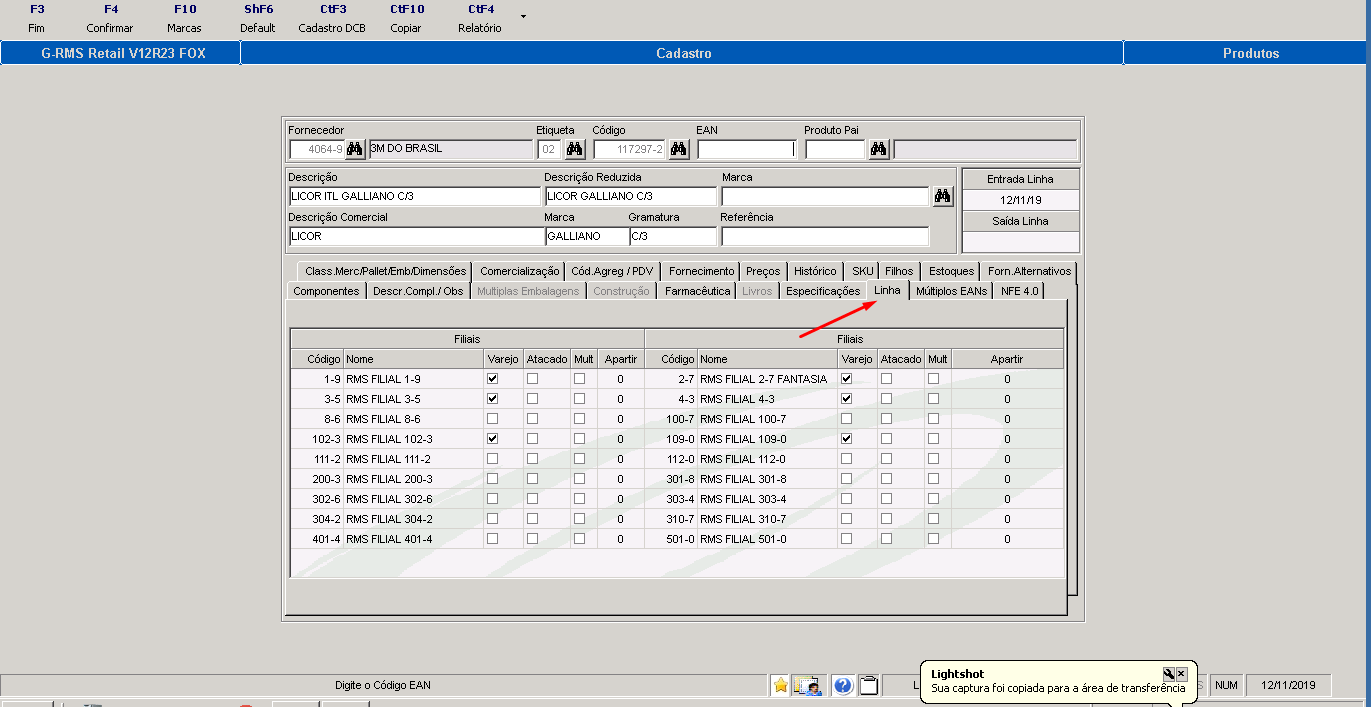1371x707 pixels.
Task: Check Mult for RMS FILIAL 3-5
Action: coord(579,399)
